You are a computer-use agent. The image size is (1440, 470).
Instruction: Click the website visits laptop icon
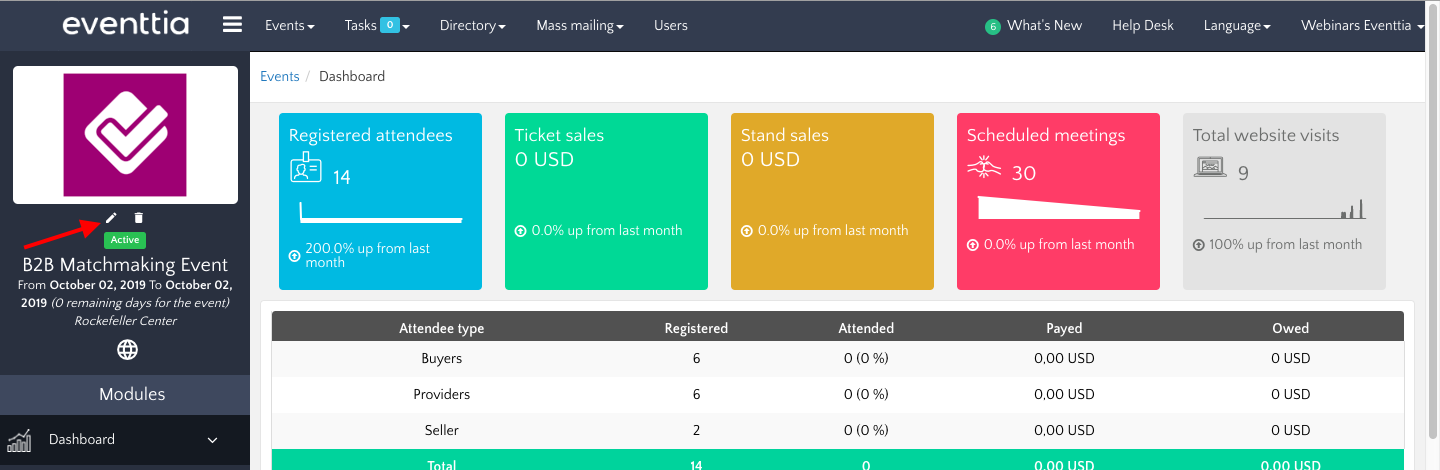[x=1210, y=168]
